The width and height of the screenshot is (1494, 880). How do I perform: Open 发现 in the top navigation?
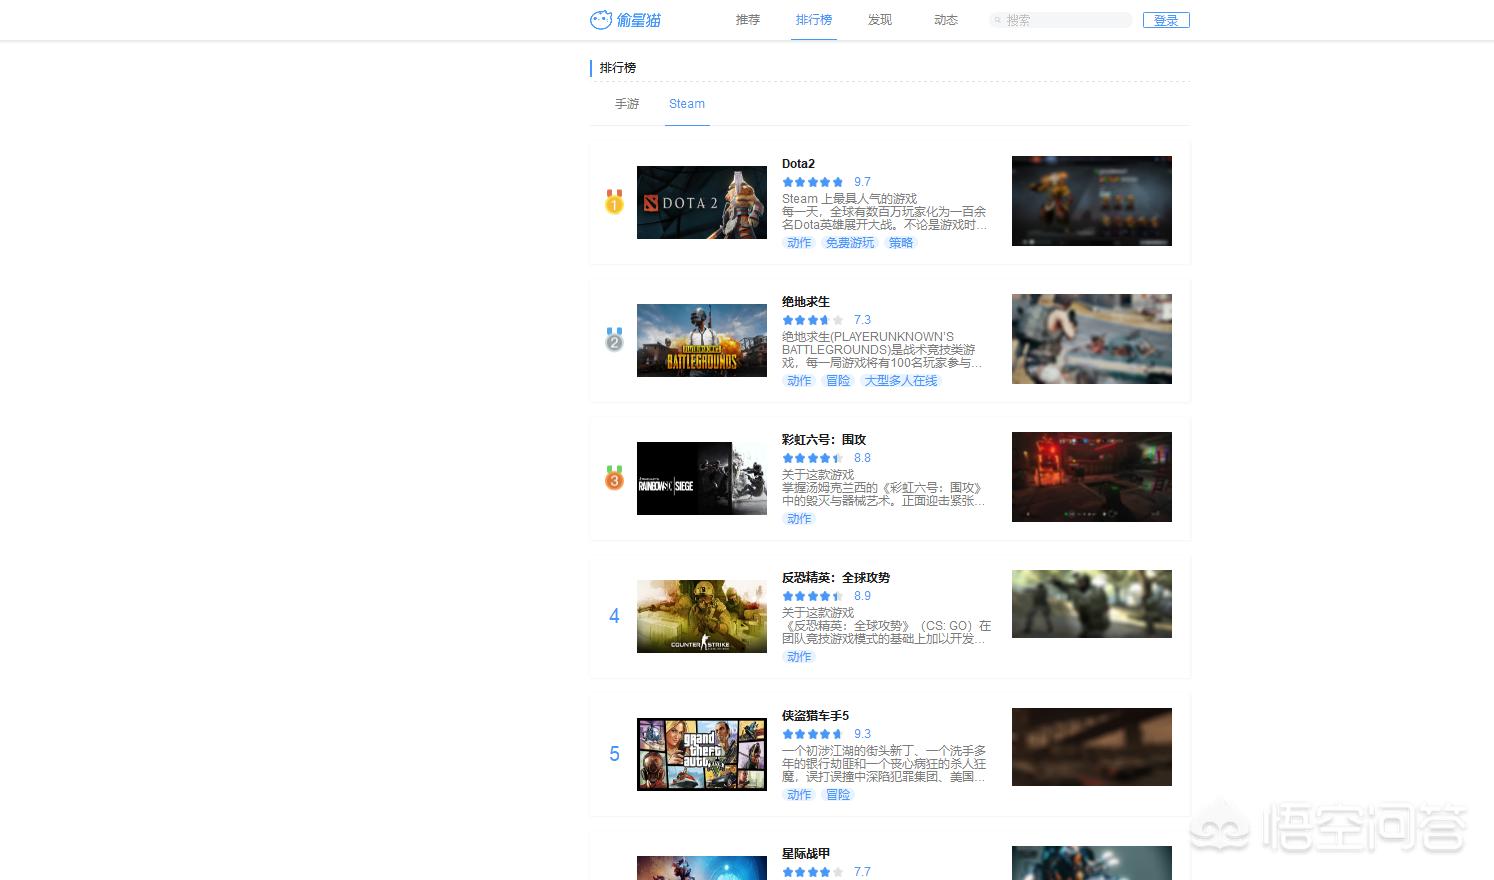pyautogui.click(x=880, y=20)
